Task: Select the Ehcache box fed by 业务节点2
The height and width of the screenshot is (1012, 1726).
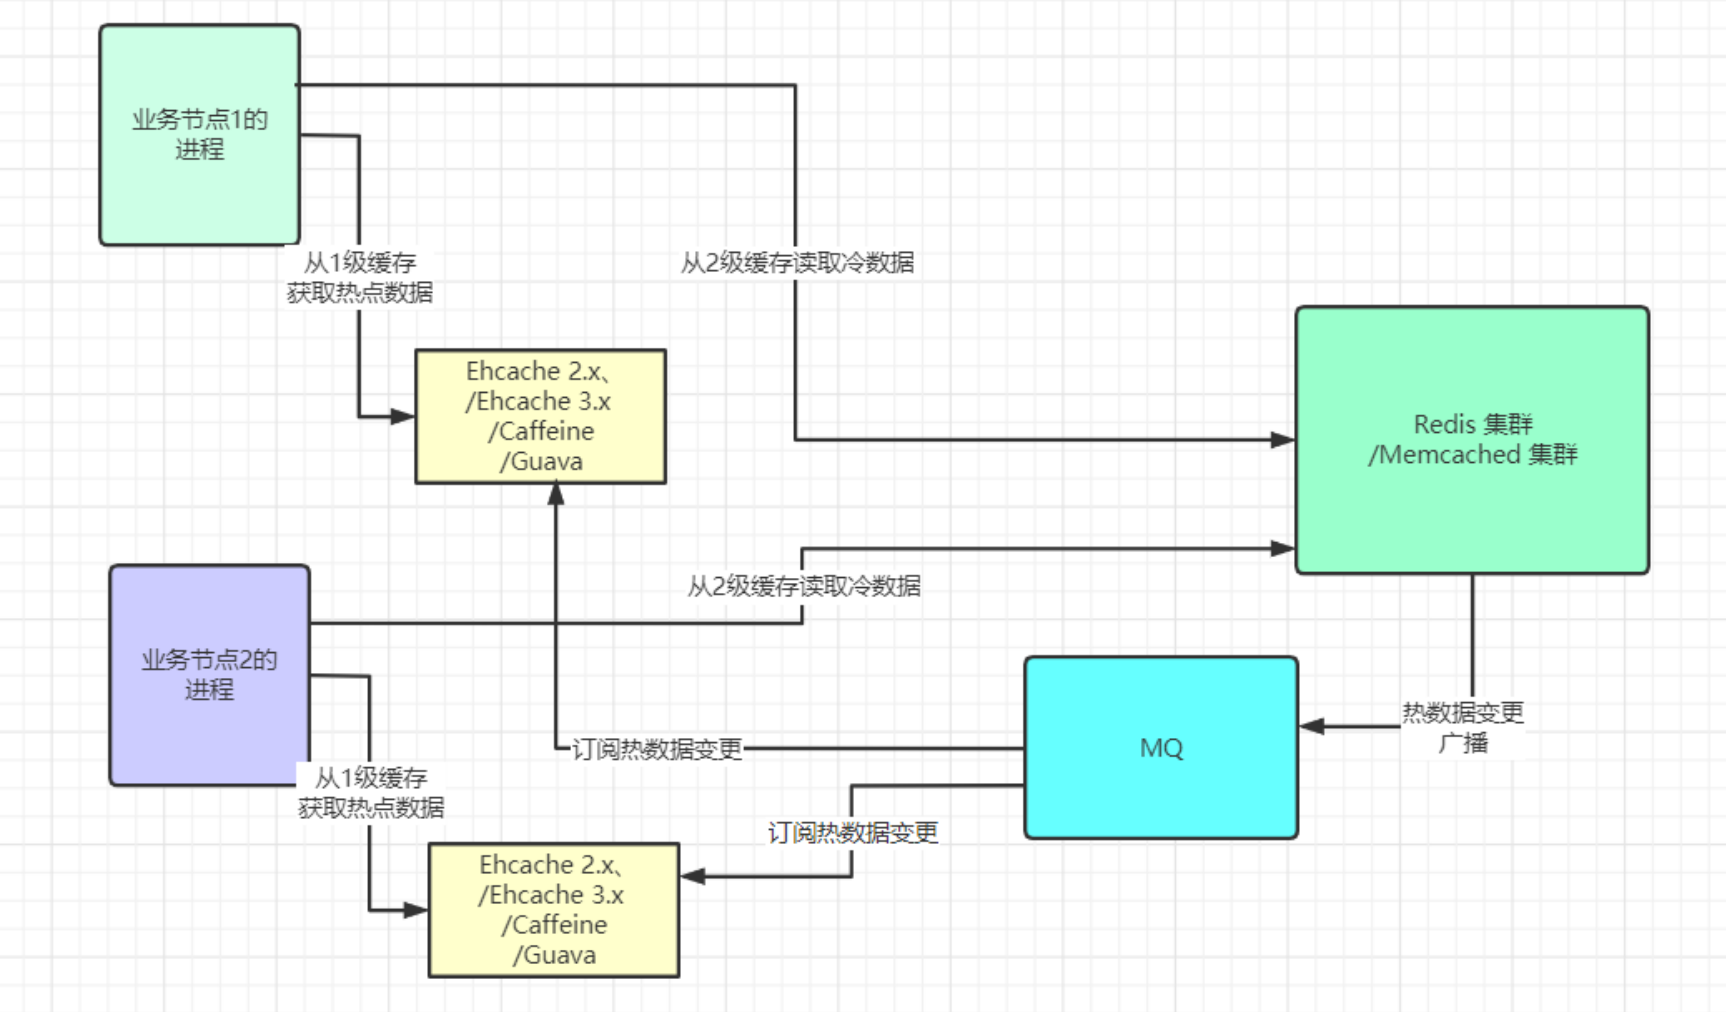Action: click(553, 909)
